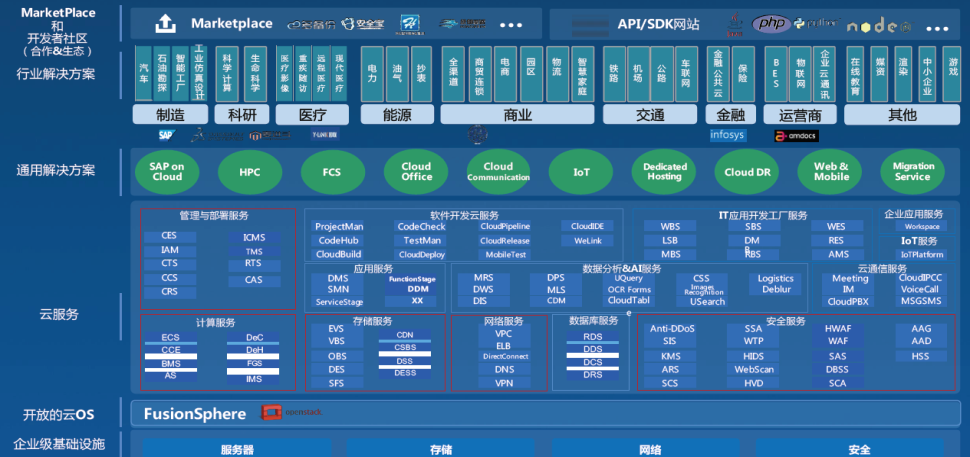Click the SAP logo under 制造
The height and width of the screenshot is (457, 970).
tap(167, 134)
